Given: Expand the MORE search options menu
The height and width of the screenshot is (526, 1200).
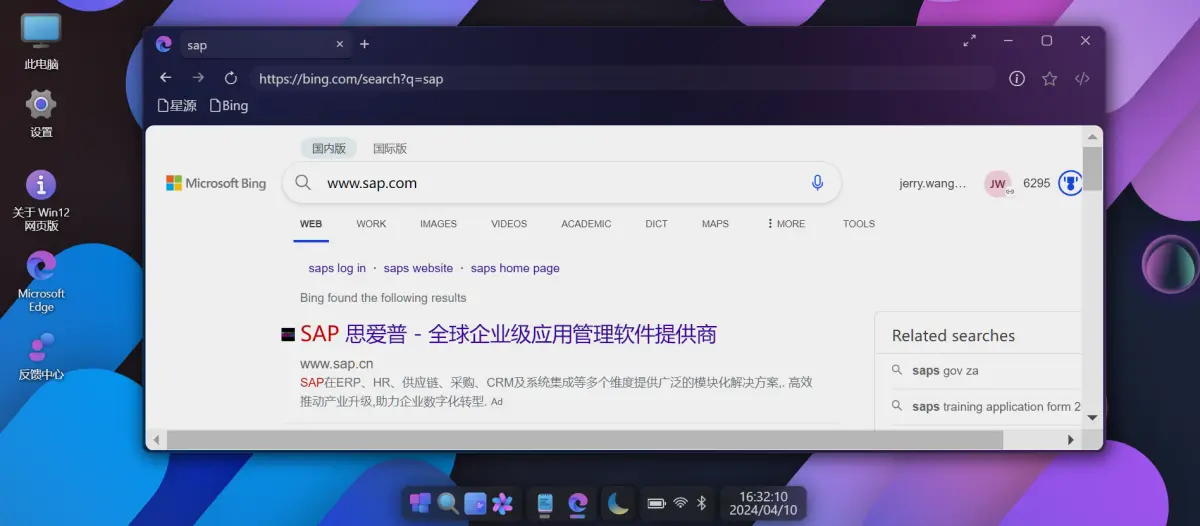Looking at the screenshot, I should point(786,224).
